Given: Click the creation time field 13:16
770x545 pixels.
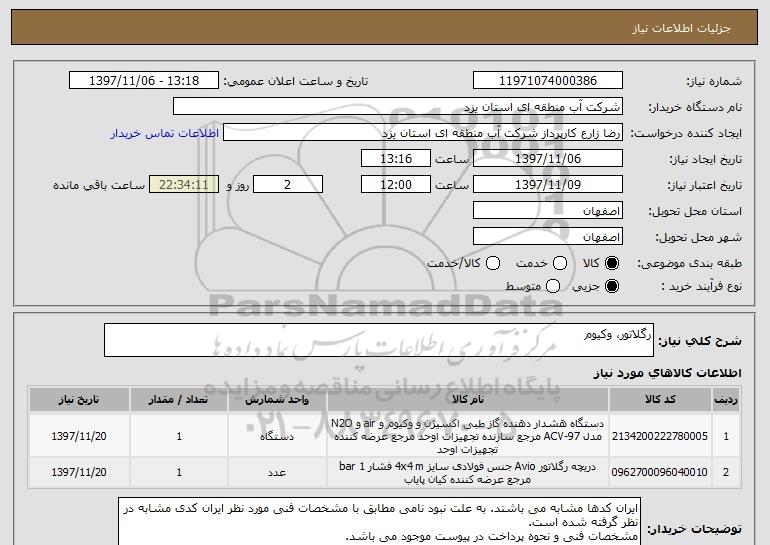Looking at the screenshot, I should click(x=396, y=159).
